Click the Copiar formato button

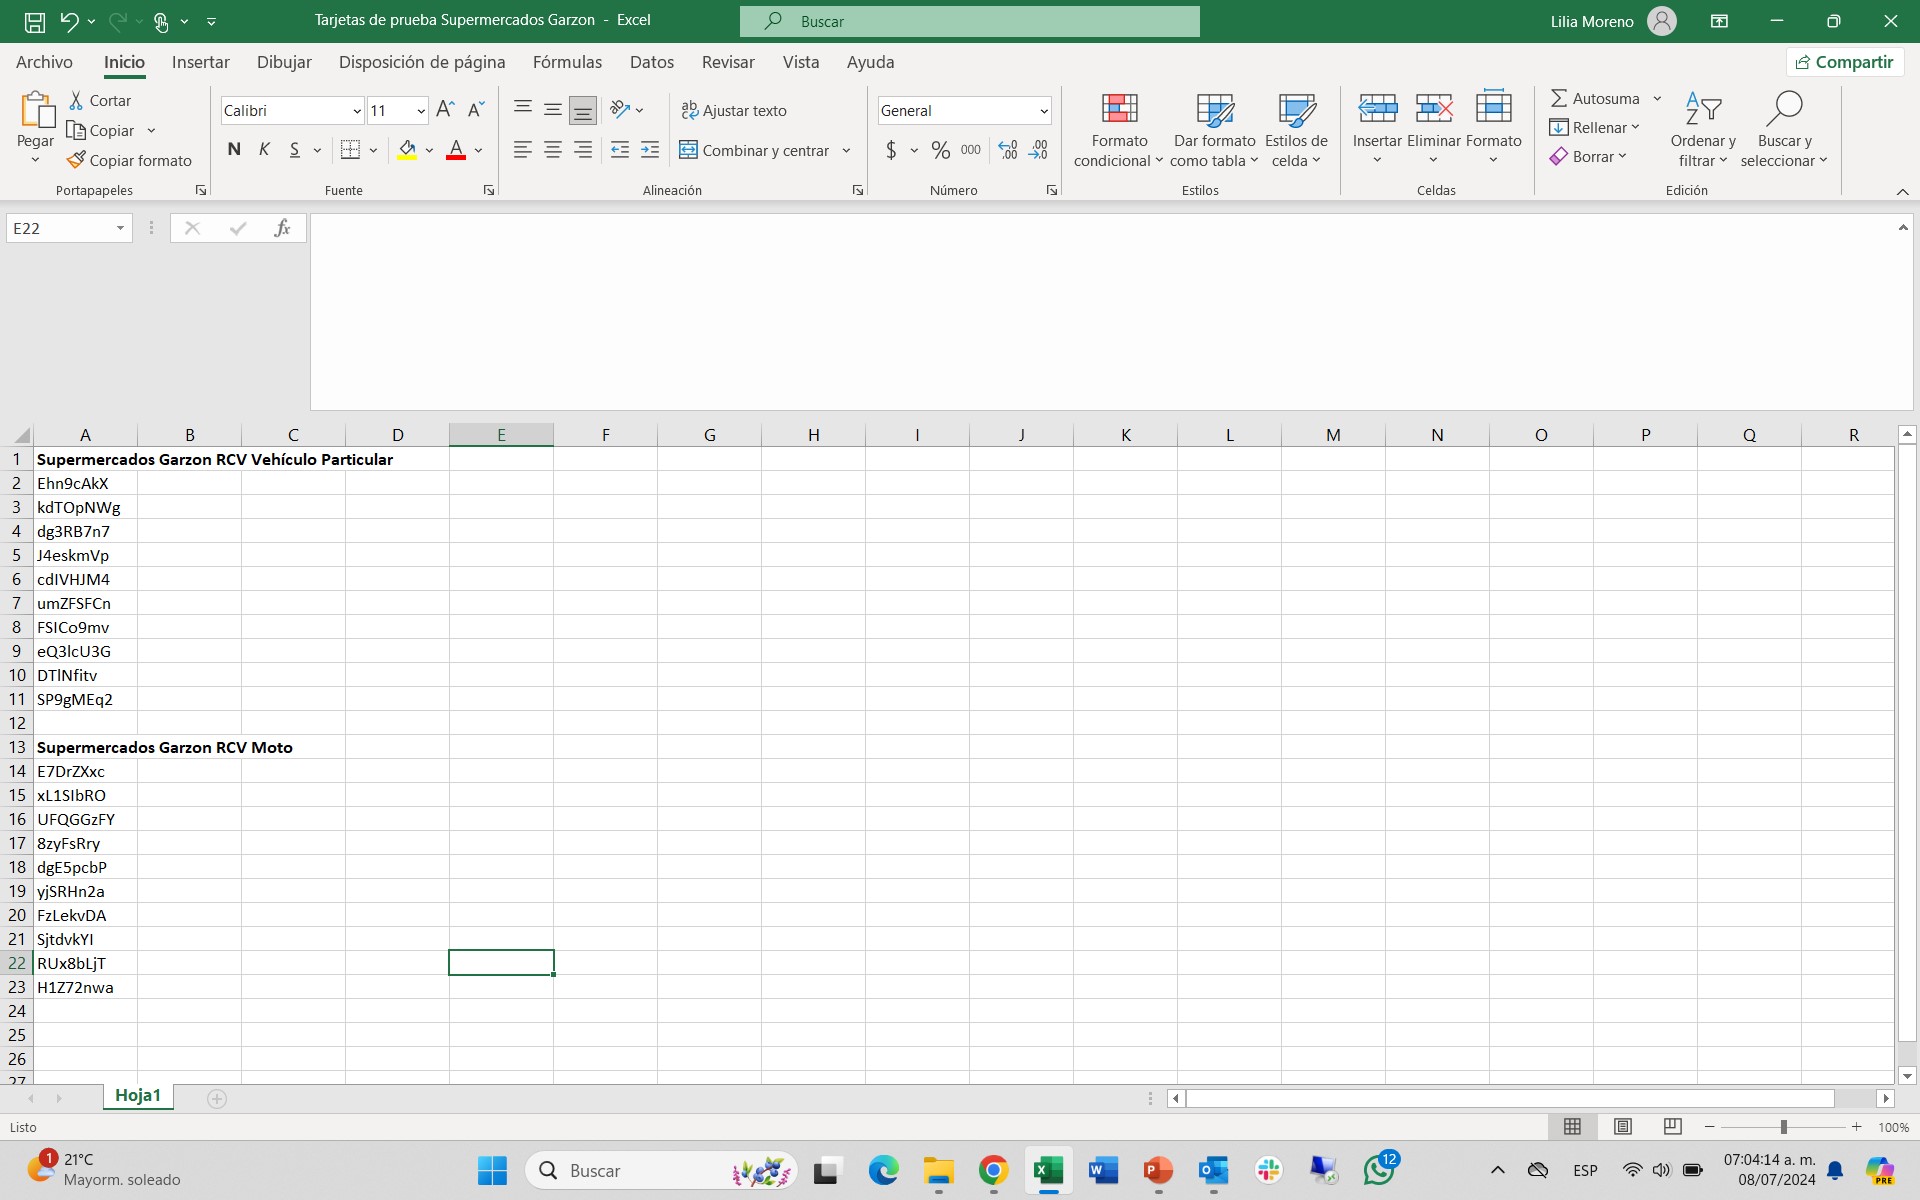tap(130, 160)
